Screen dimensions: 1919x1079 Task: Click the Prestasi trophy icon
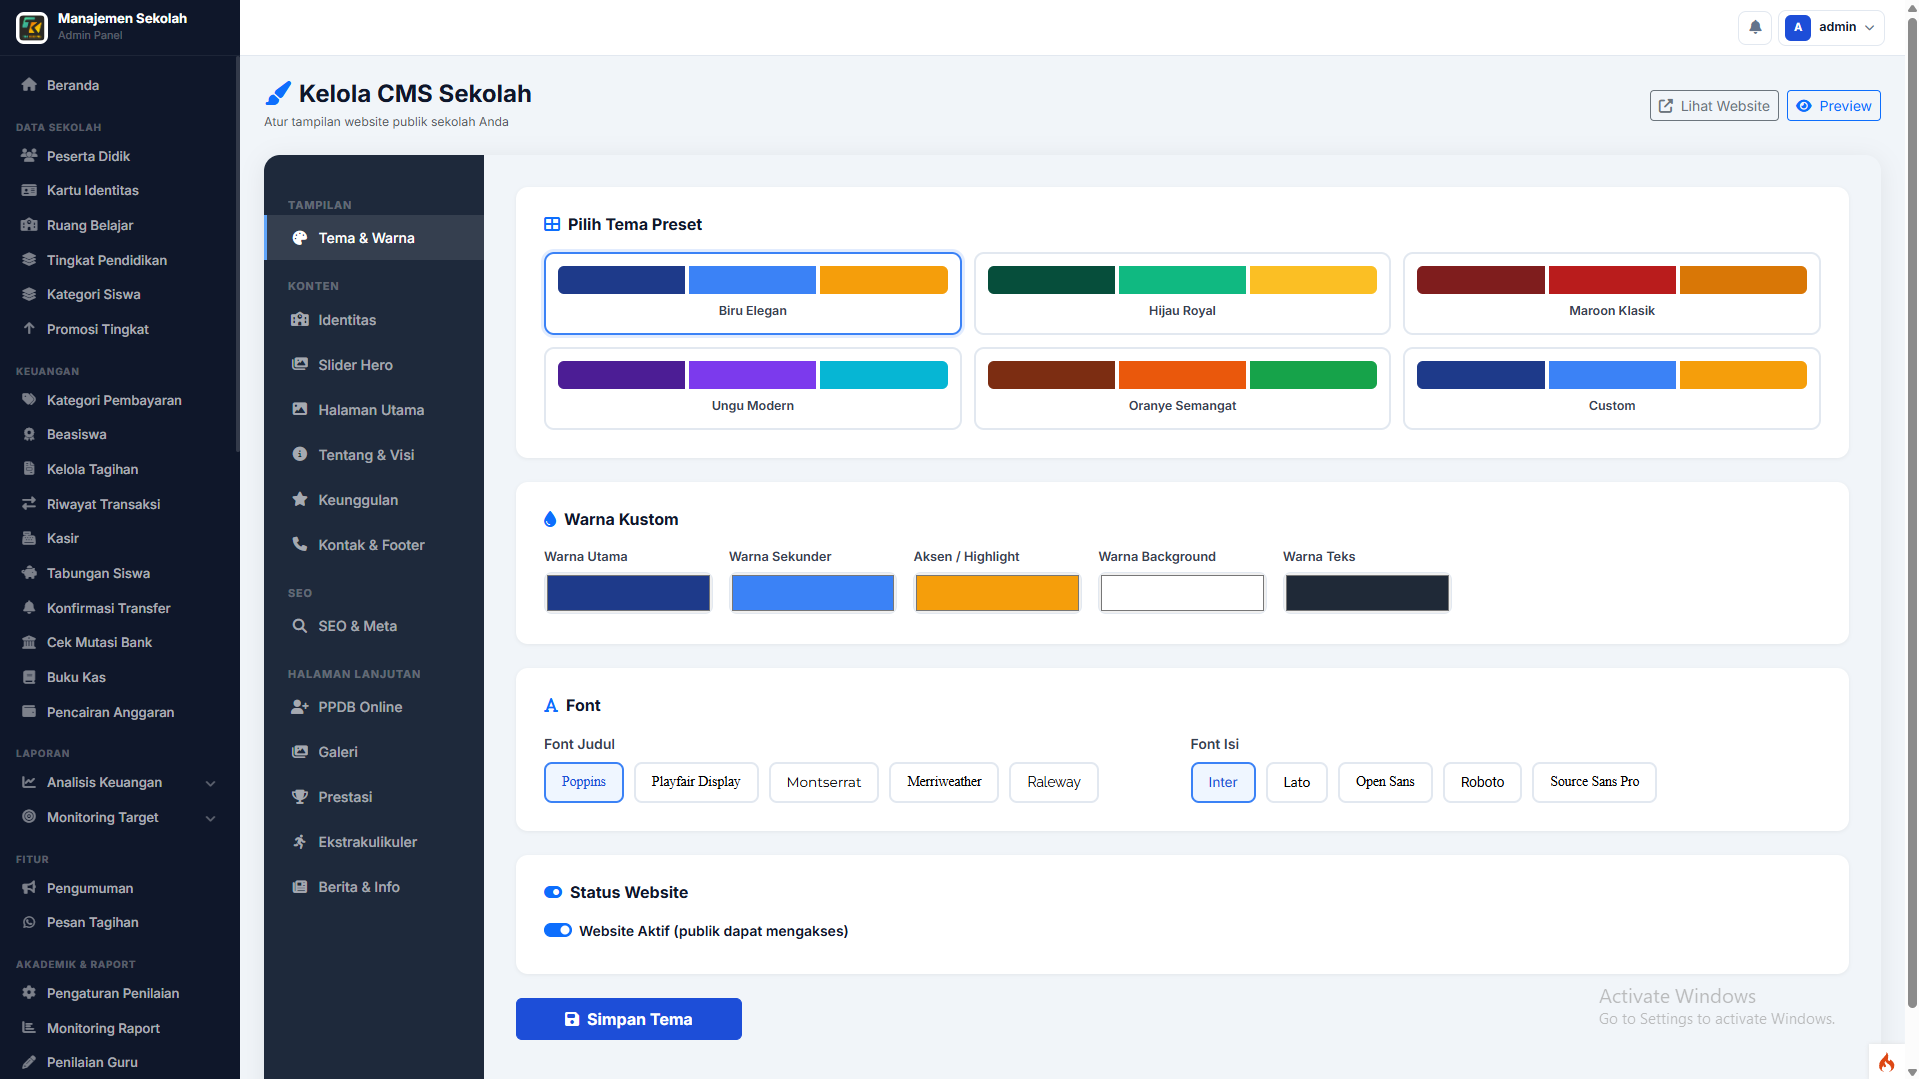pos(300,797)
